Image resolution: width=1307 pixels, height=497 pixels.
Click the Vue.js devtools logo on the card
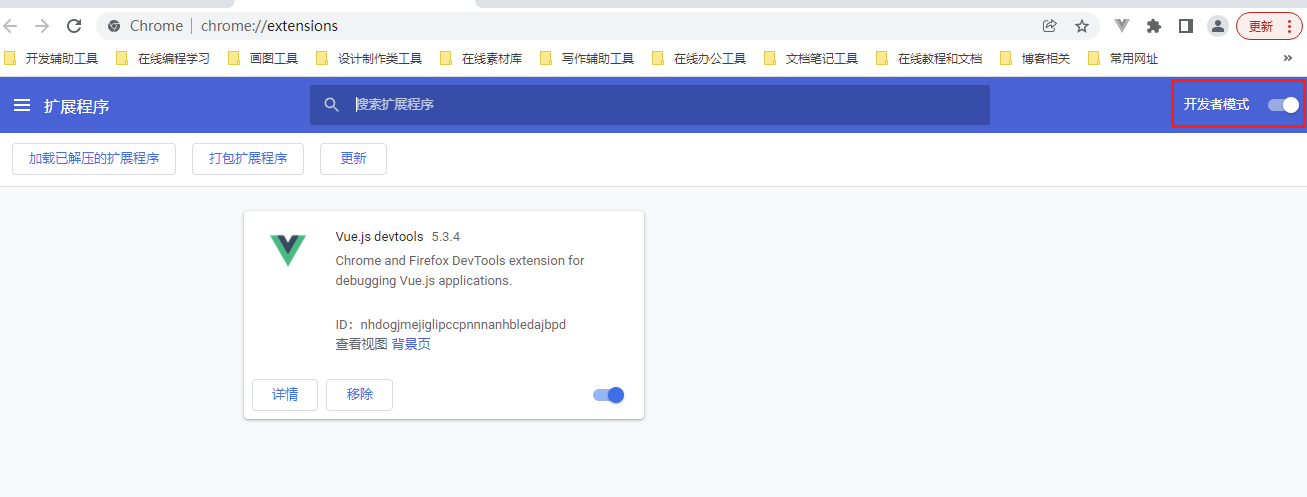pos(288,249)
